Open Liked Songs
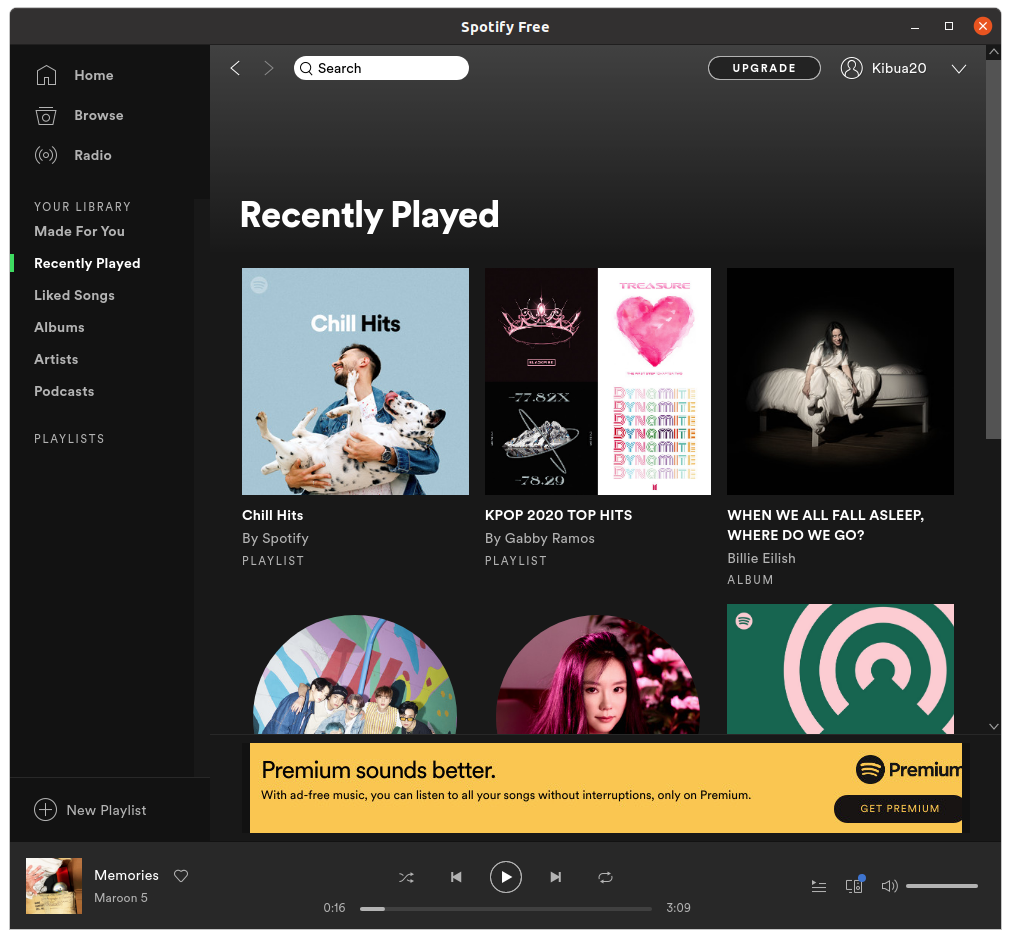Image resolution: width=1011 pixels, height=939 pixels. 74,295
